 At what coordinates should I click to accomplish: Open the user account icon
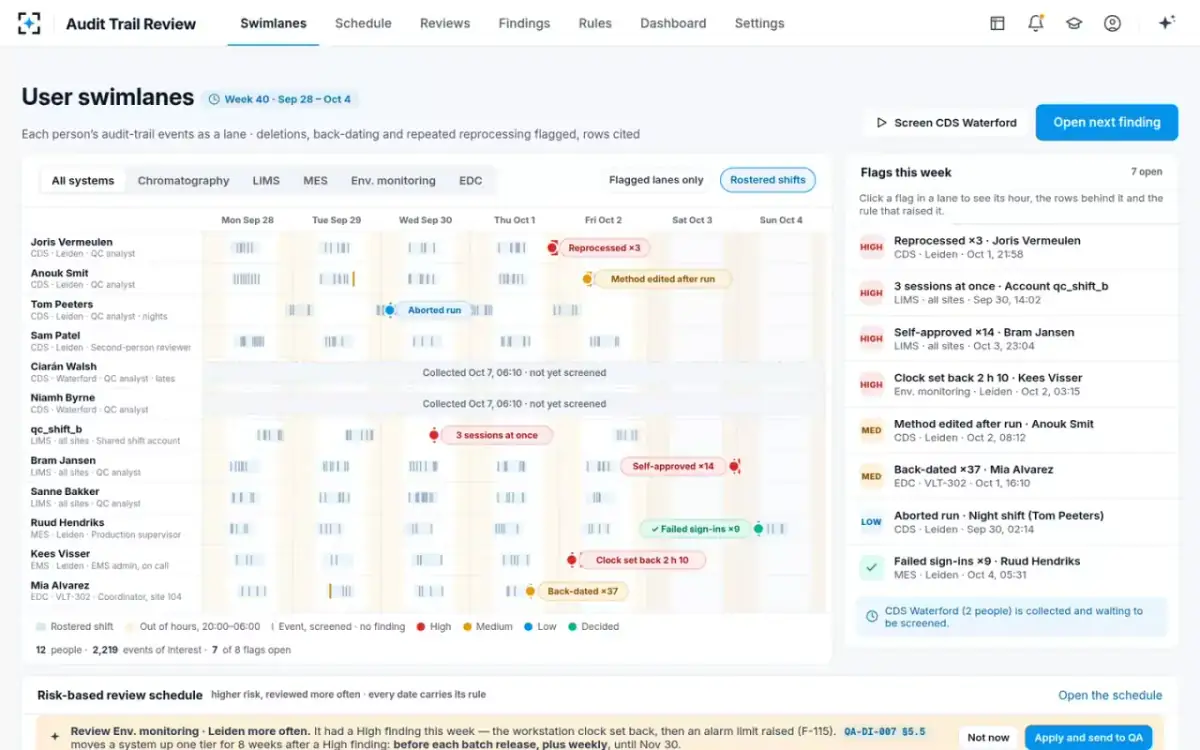point(1112,23)
